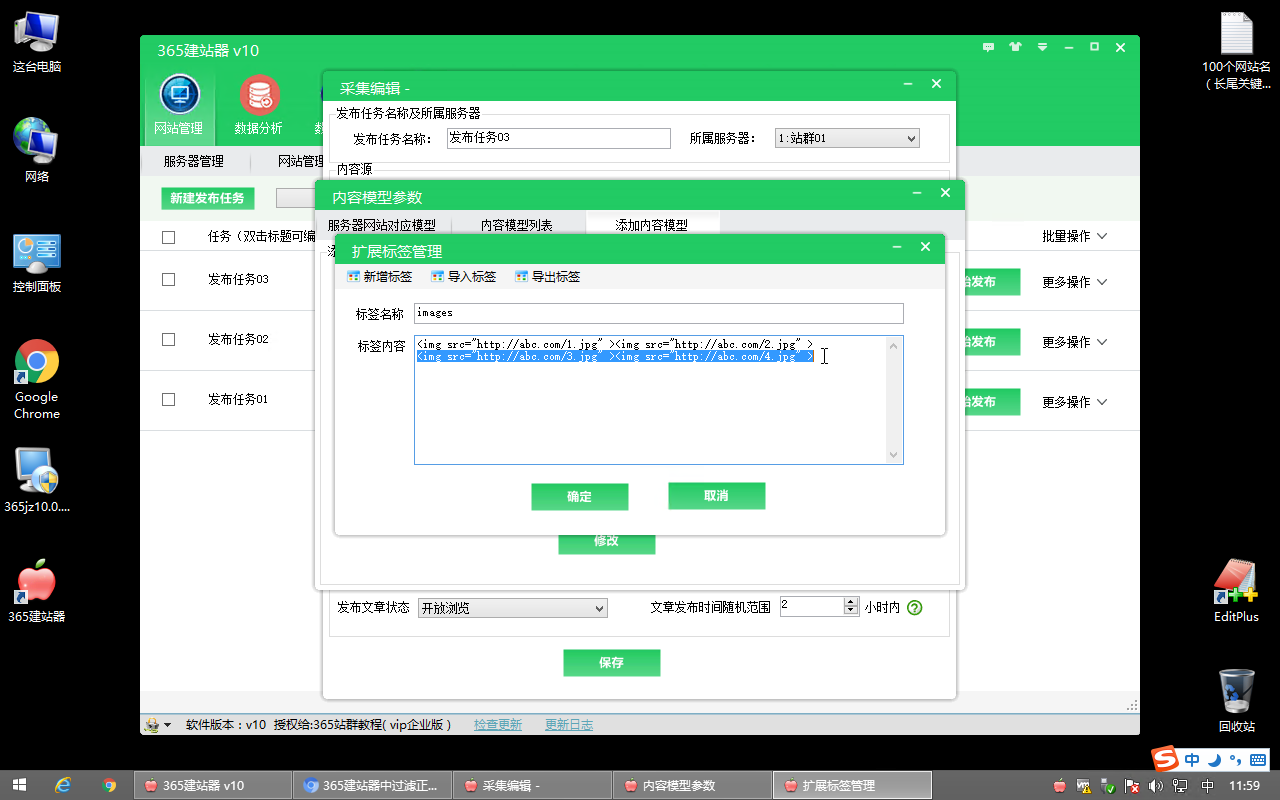
Task: Click 修改 button in 内容模型参数 window
Action: point(607,542)
